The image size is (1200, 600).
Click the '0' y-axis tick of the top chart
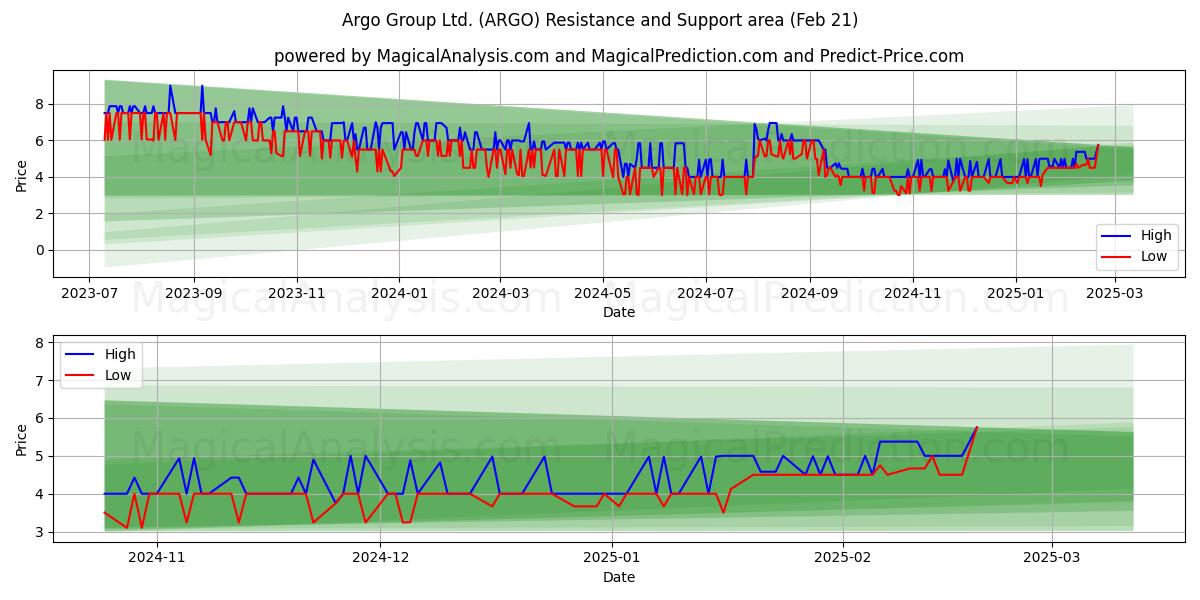(x=41, y=250)
